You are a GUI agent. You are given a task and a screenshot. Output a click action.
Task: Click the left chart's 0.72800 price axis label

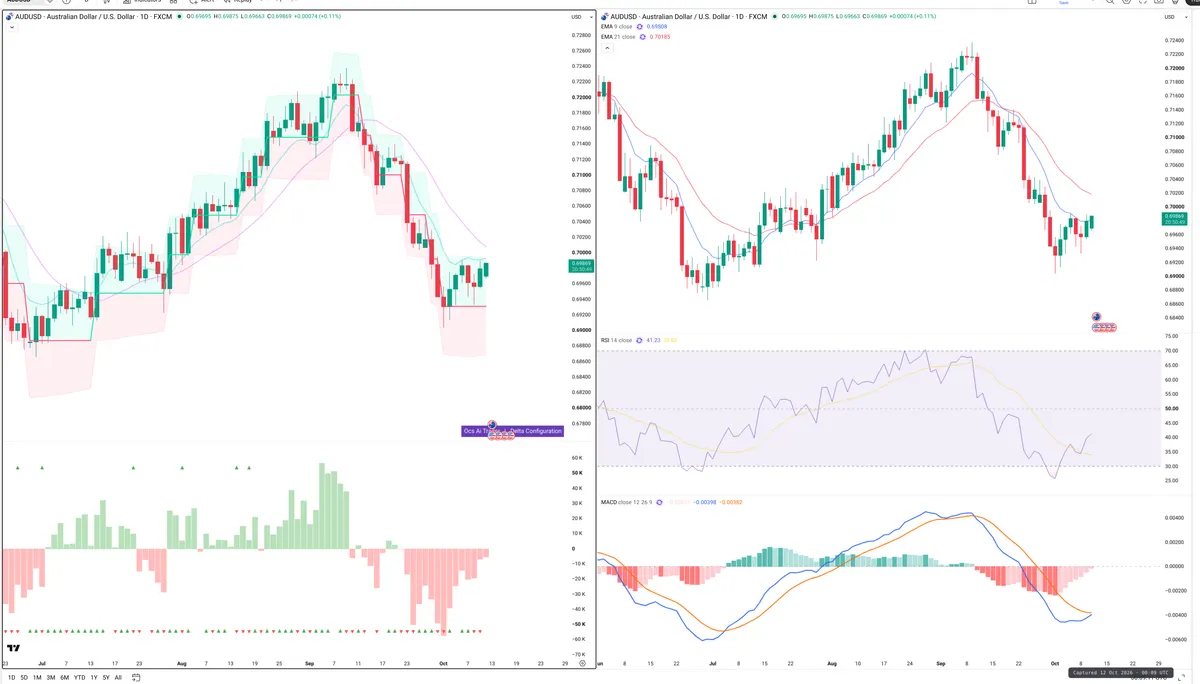tap(581, 34)
